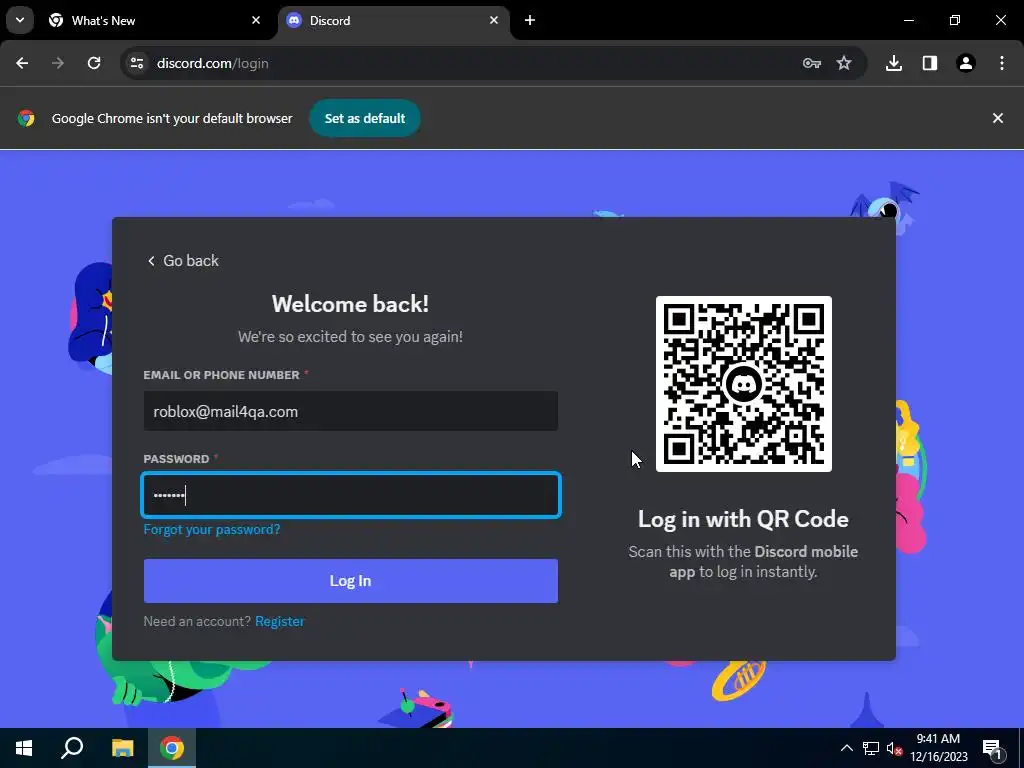This screenshot has height=768, width=1024.
Task: Reload the Discord login page
Action: [94, 63]
